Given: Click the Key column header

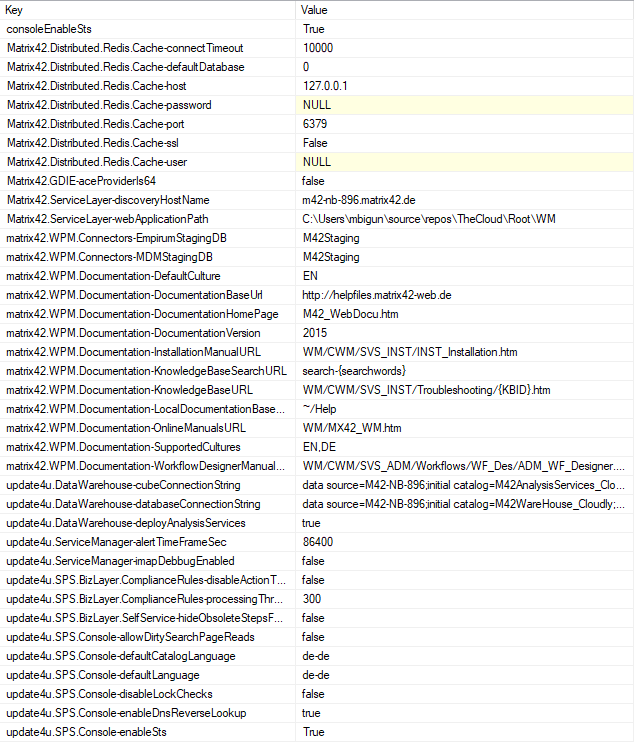Looking at the screenshot, I should [148, 10].
